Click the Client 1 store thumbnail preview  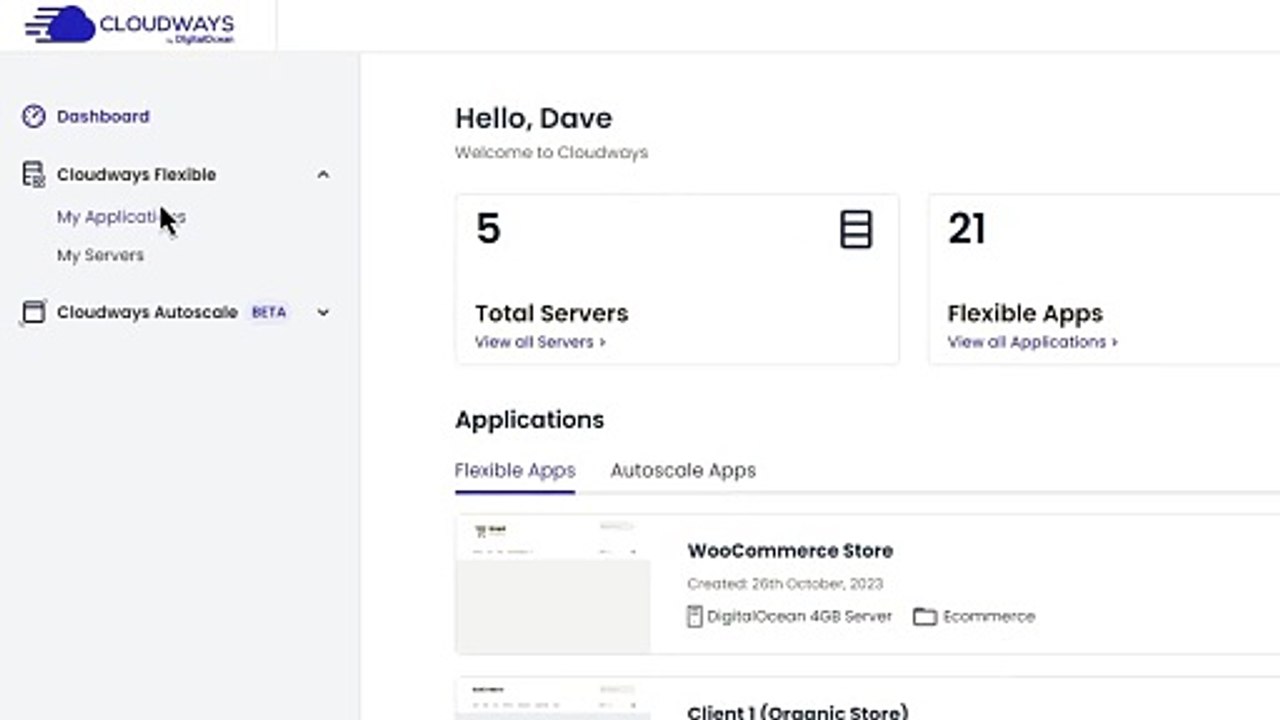553,699
